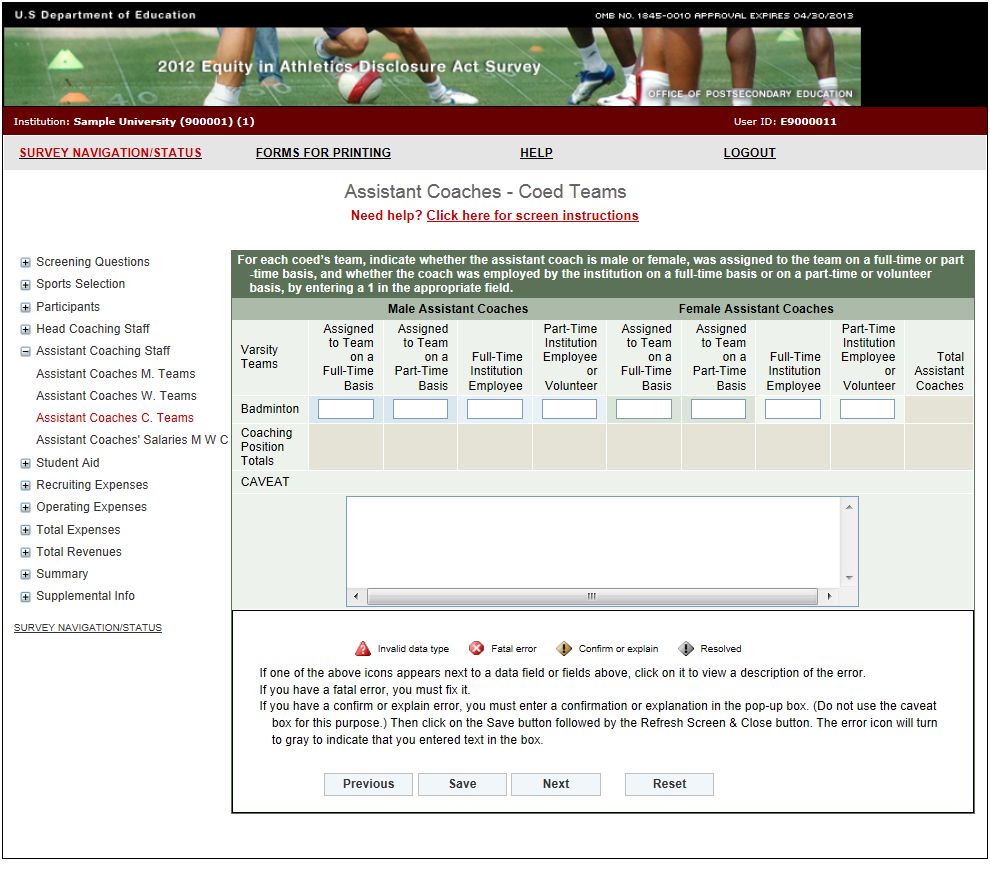Expand the Recruiting Expenses node
Image resolution: width=990 pixels, height=876 pixels.
pos(25,485)
